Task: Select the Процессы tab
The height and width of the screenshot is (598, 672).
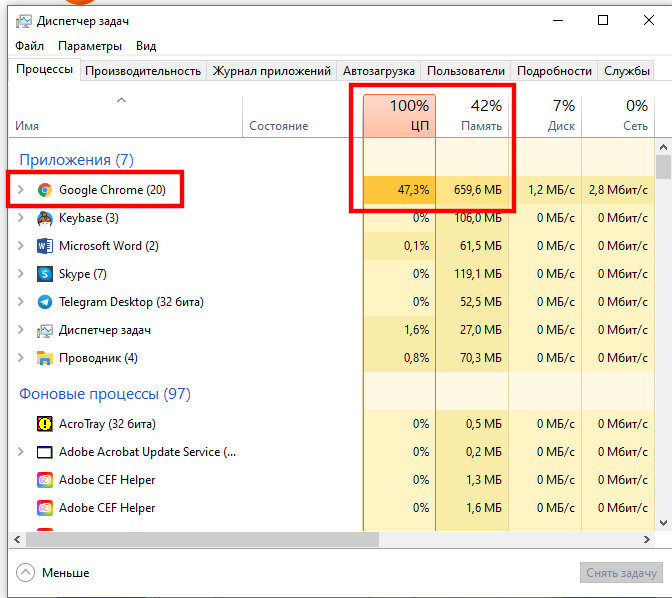Action: click(45, 69)
